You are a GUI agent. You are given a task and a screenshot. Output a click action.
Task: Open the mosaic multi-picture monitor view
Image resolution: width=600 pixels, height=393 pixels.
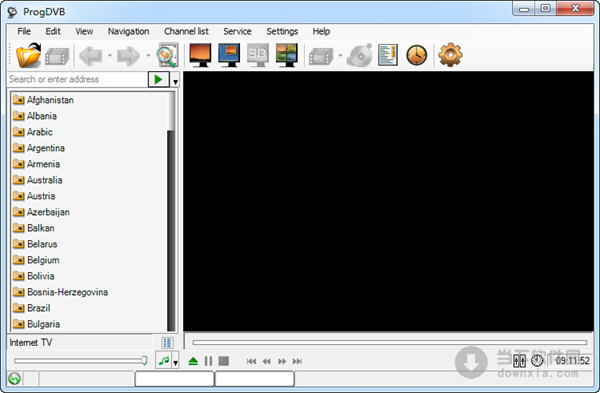tap(286, 55)
